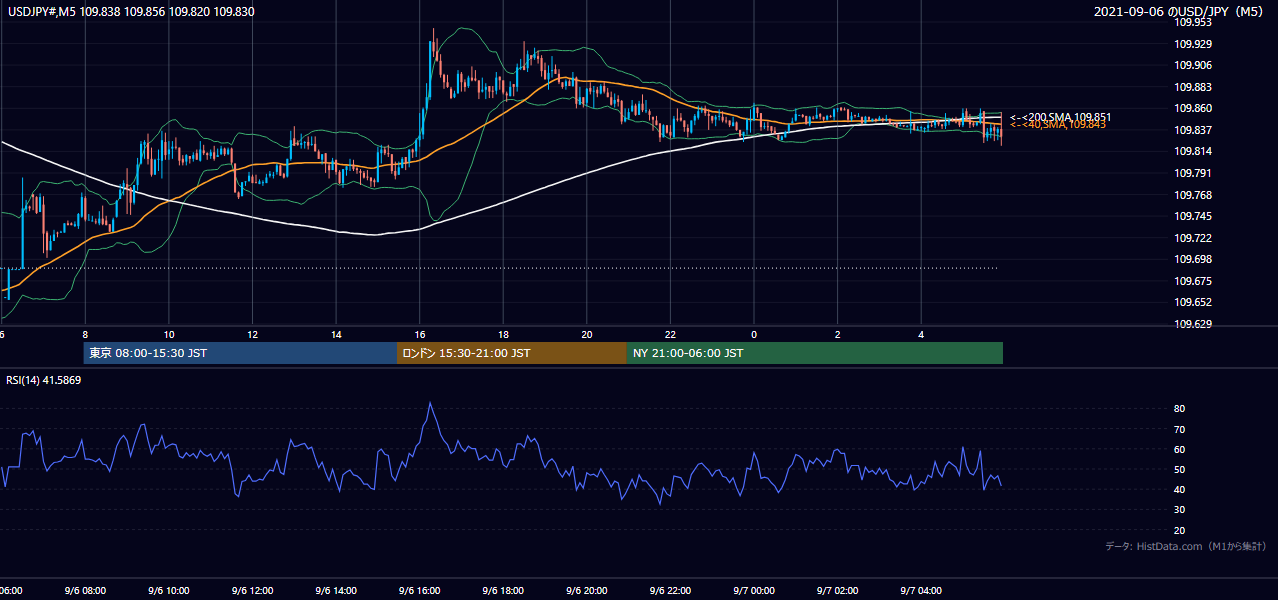1278x600 pixels.
Task: Click the データ: HistData.com source credit
Action: click(x=1185, y=546)
